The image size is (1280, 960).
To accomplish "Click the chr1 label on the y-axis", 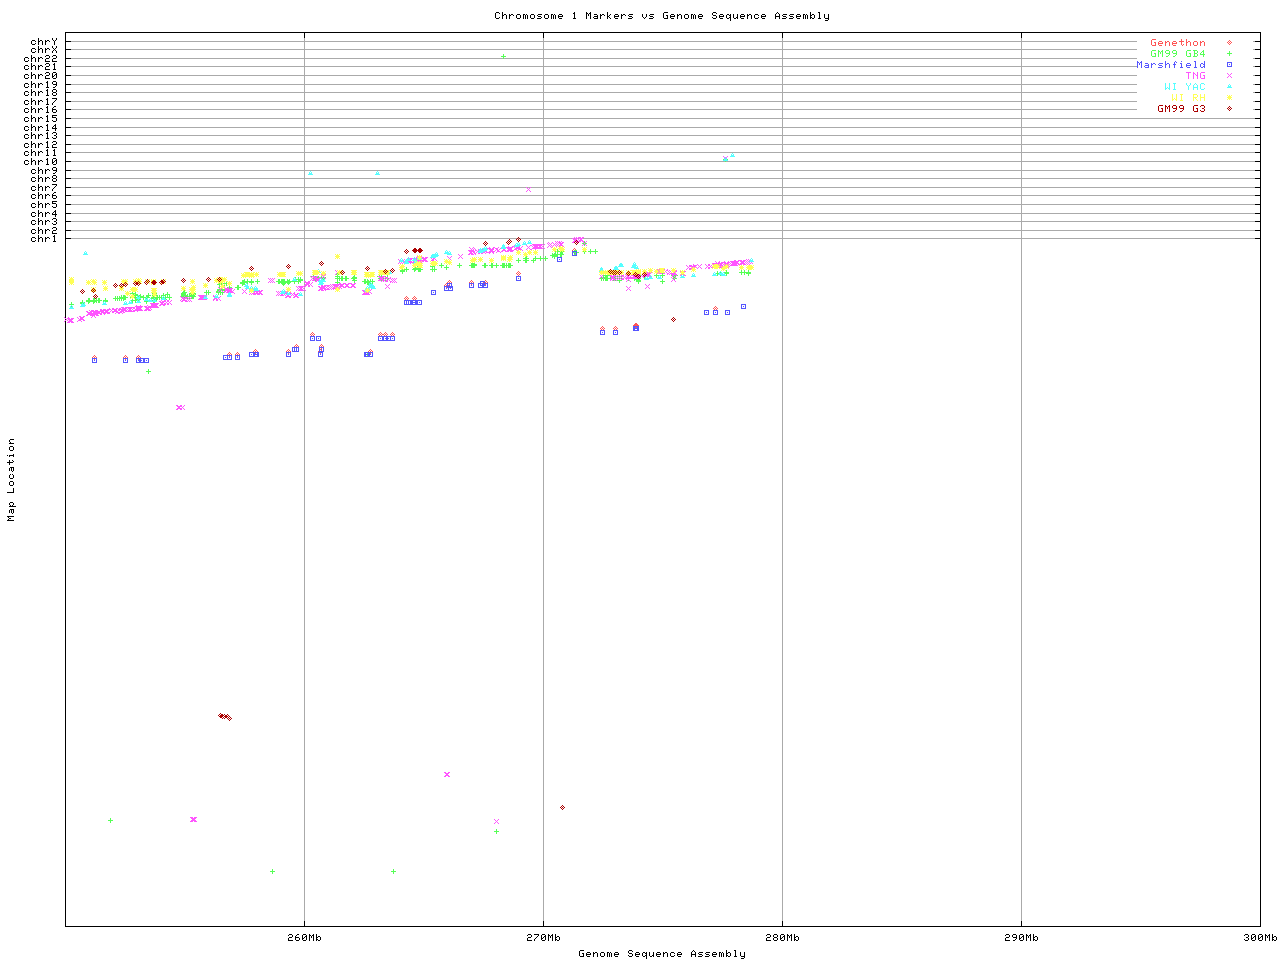I will (x=44, y=238).
